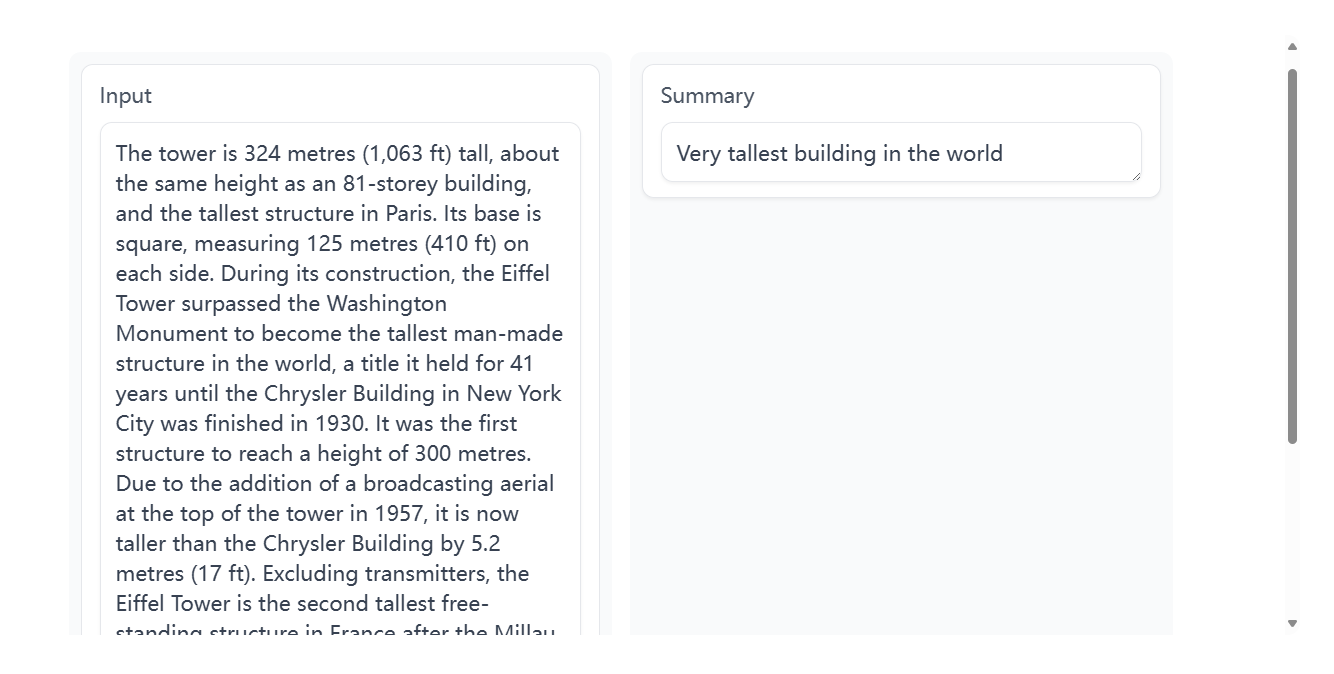Click "New York" in the input text
The width and height of the screenshot is (1334, 674).
[x=514, y=394]
